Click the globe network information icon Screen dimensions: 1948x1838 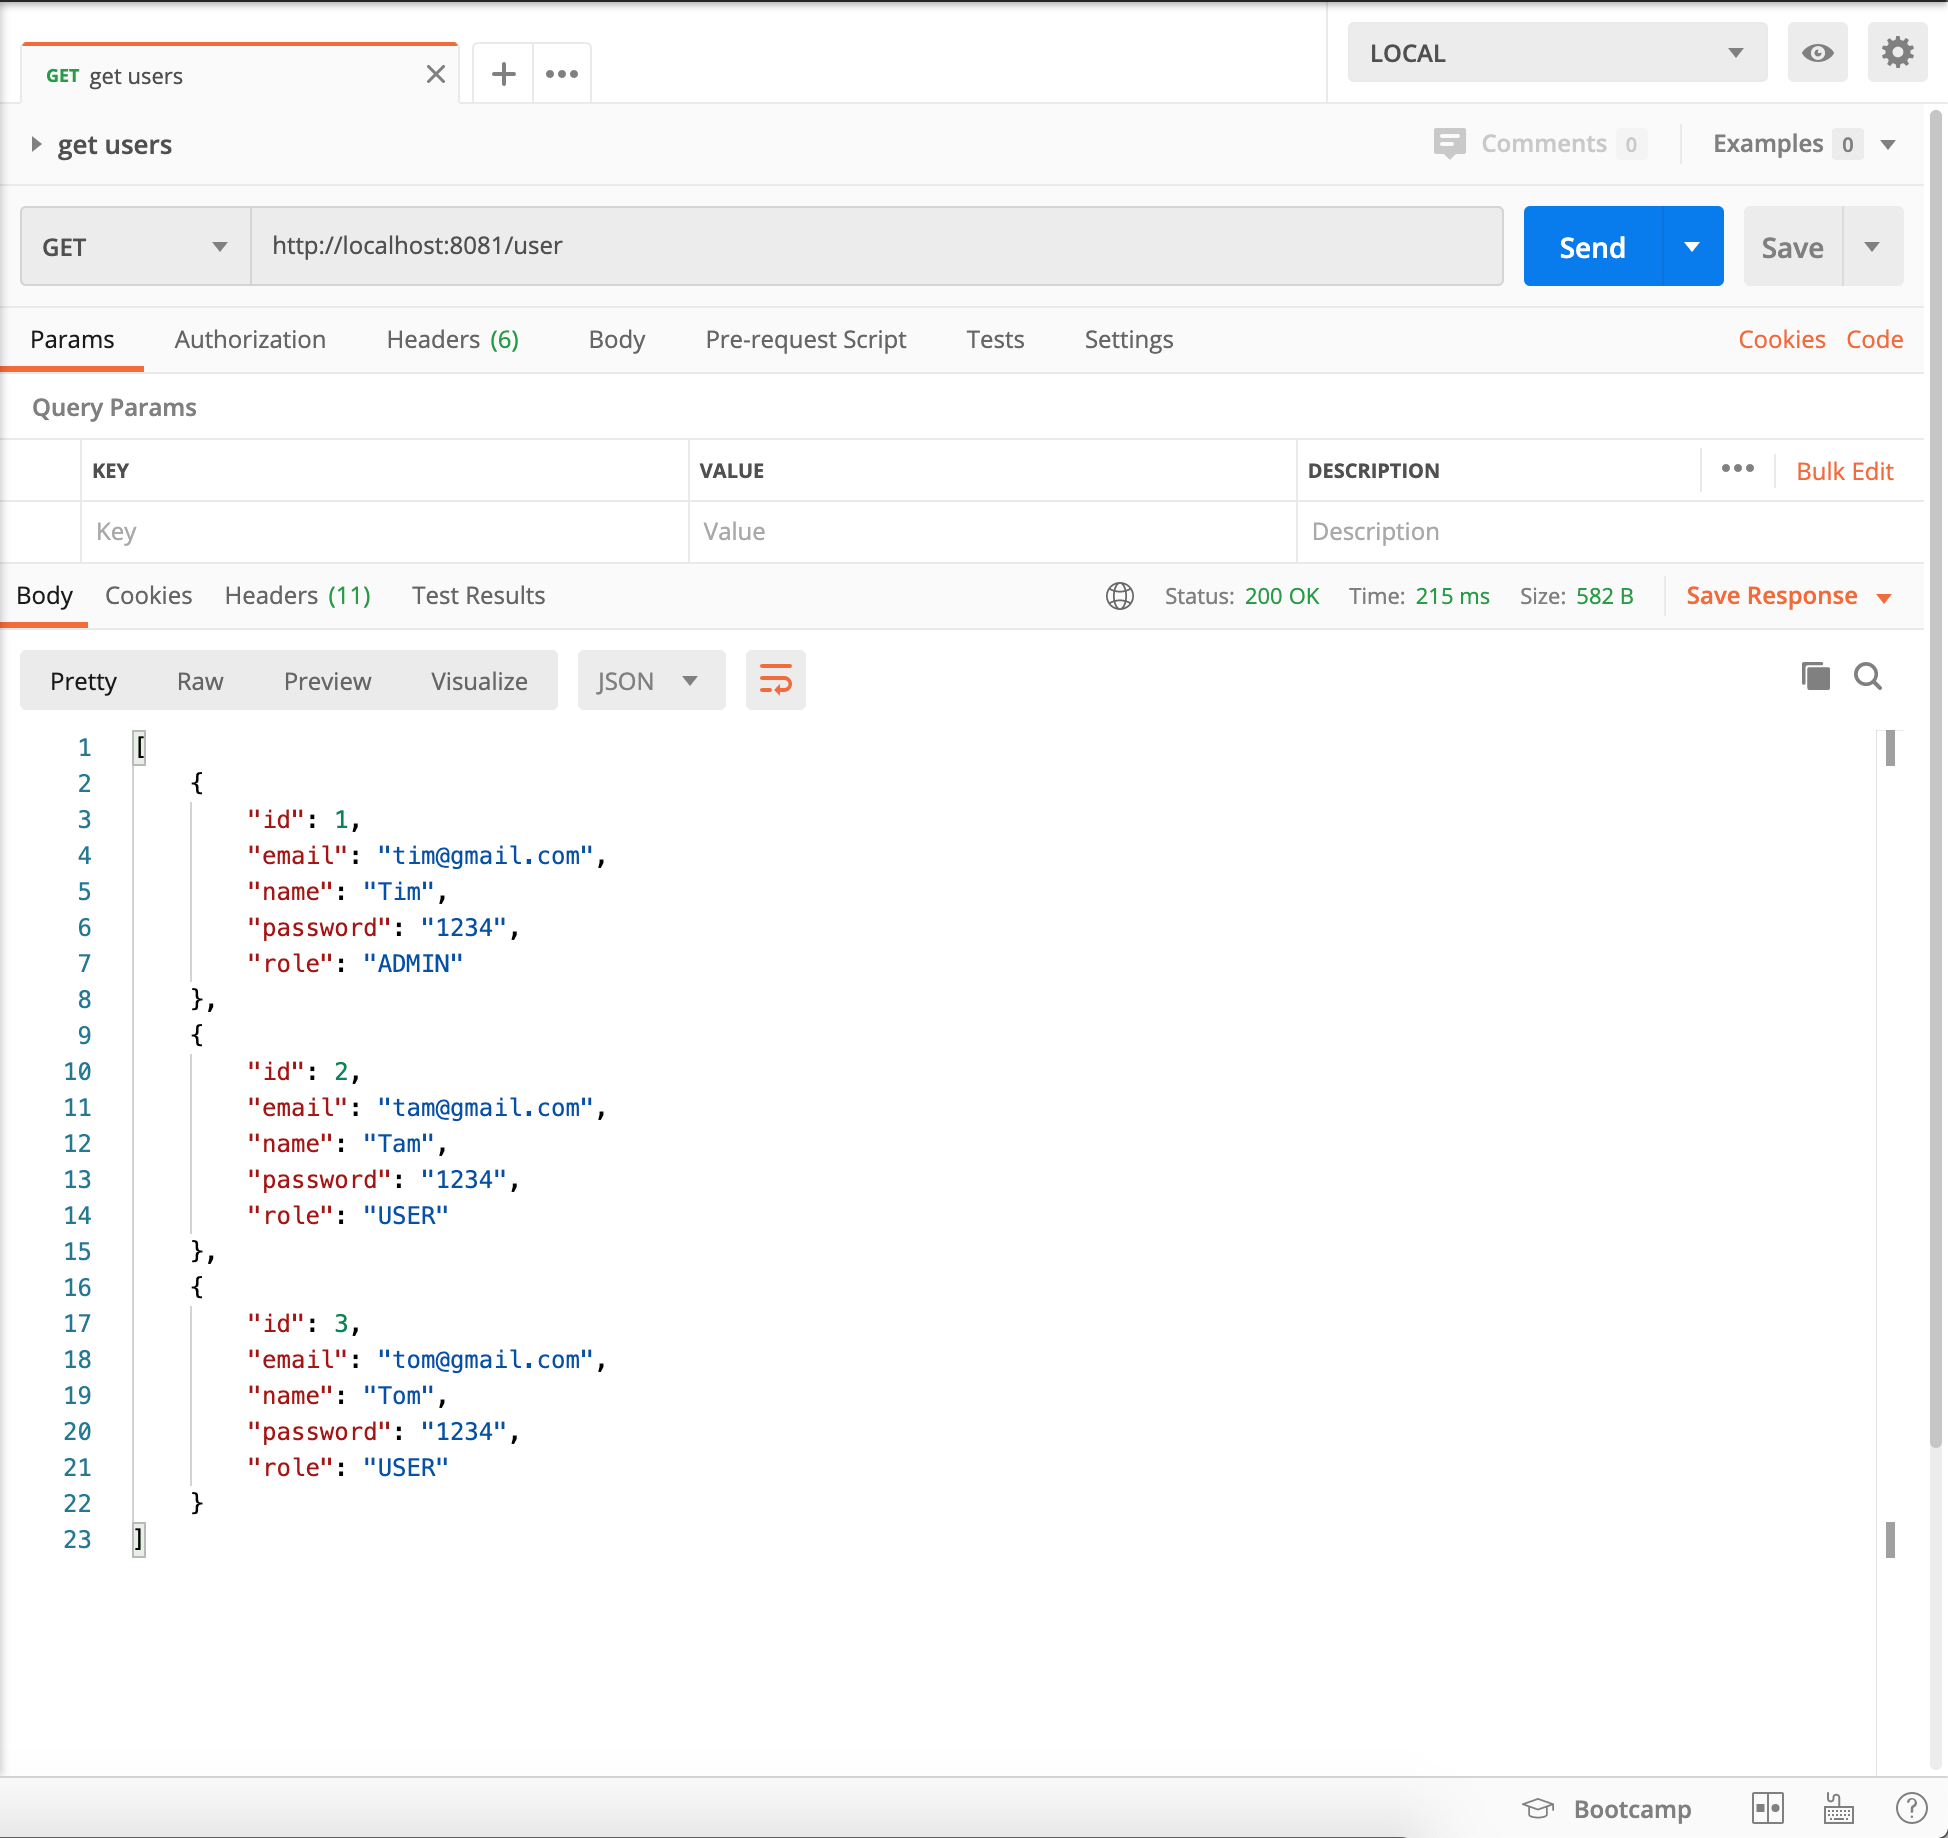coord(1119,595)
